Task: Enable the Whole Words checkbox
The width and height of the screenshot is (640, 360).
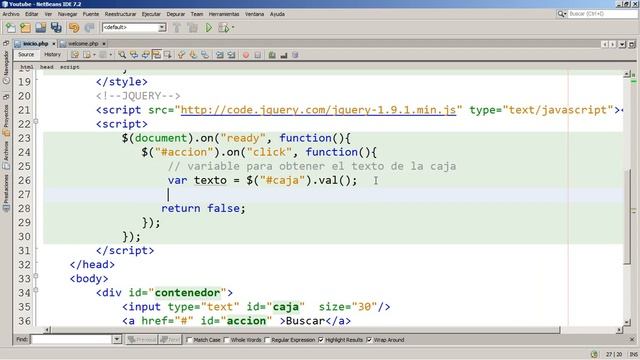Action: (227, 340)
